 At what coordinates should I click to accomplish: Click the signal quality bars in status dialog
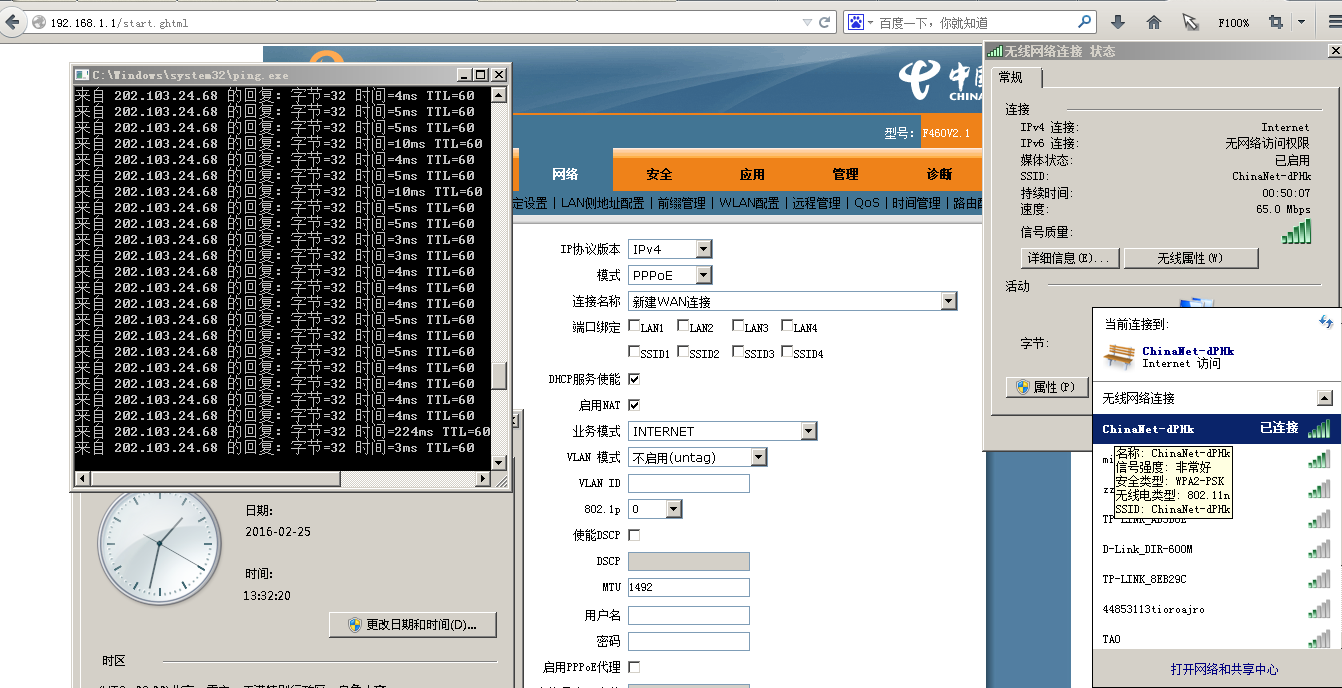[1296, 232]
